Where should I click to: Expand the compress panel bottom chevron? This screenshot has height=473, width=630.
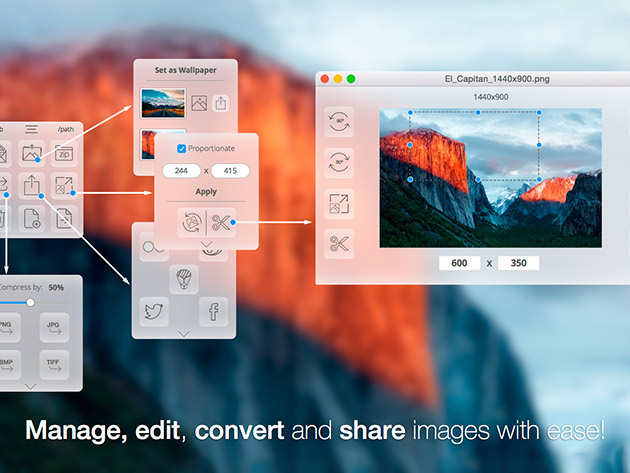point(31,386)
